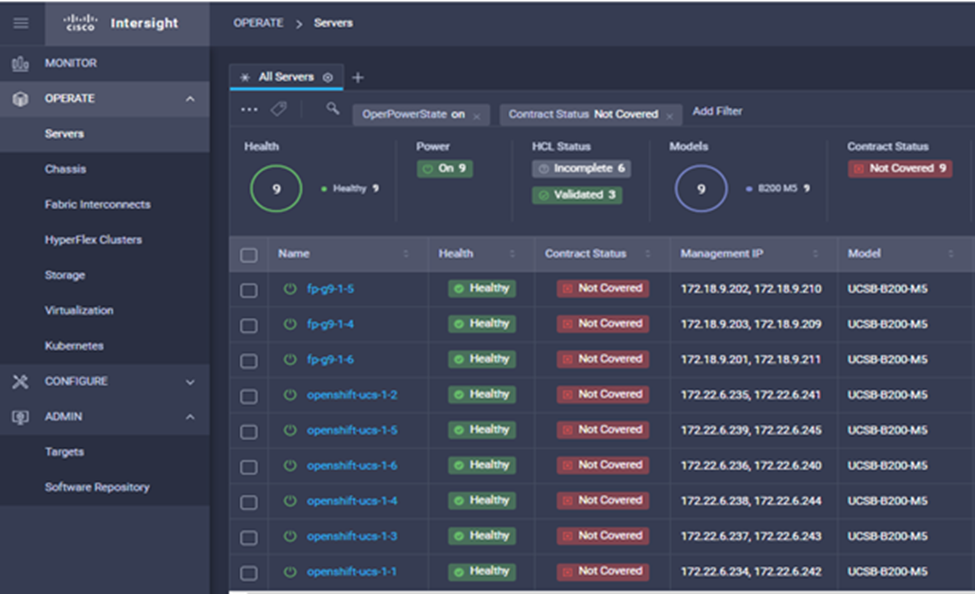Expand the CONFIGURE section chevron

coord(190,382)
